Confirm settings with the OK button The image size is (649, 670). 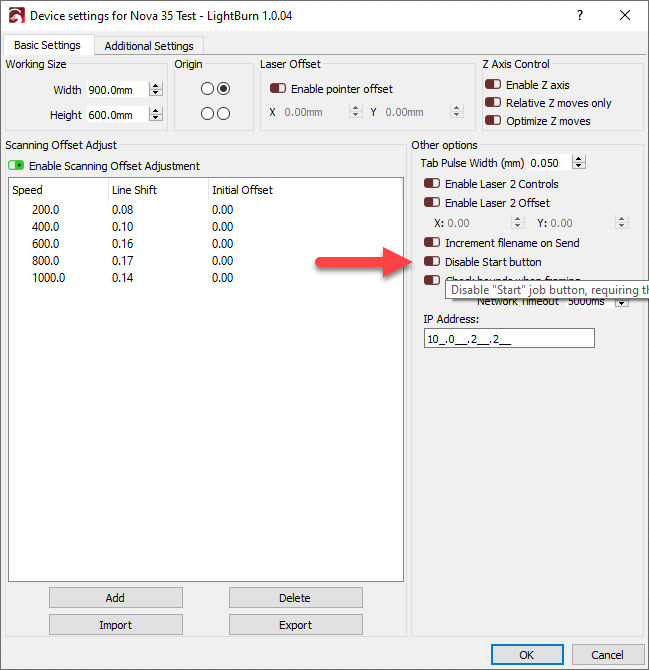coord(527,655)
